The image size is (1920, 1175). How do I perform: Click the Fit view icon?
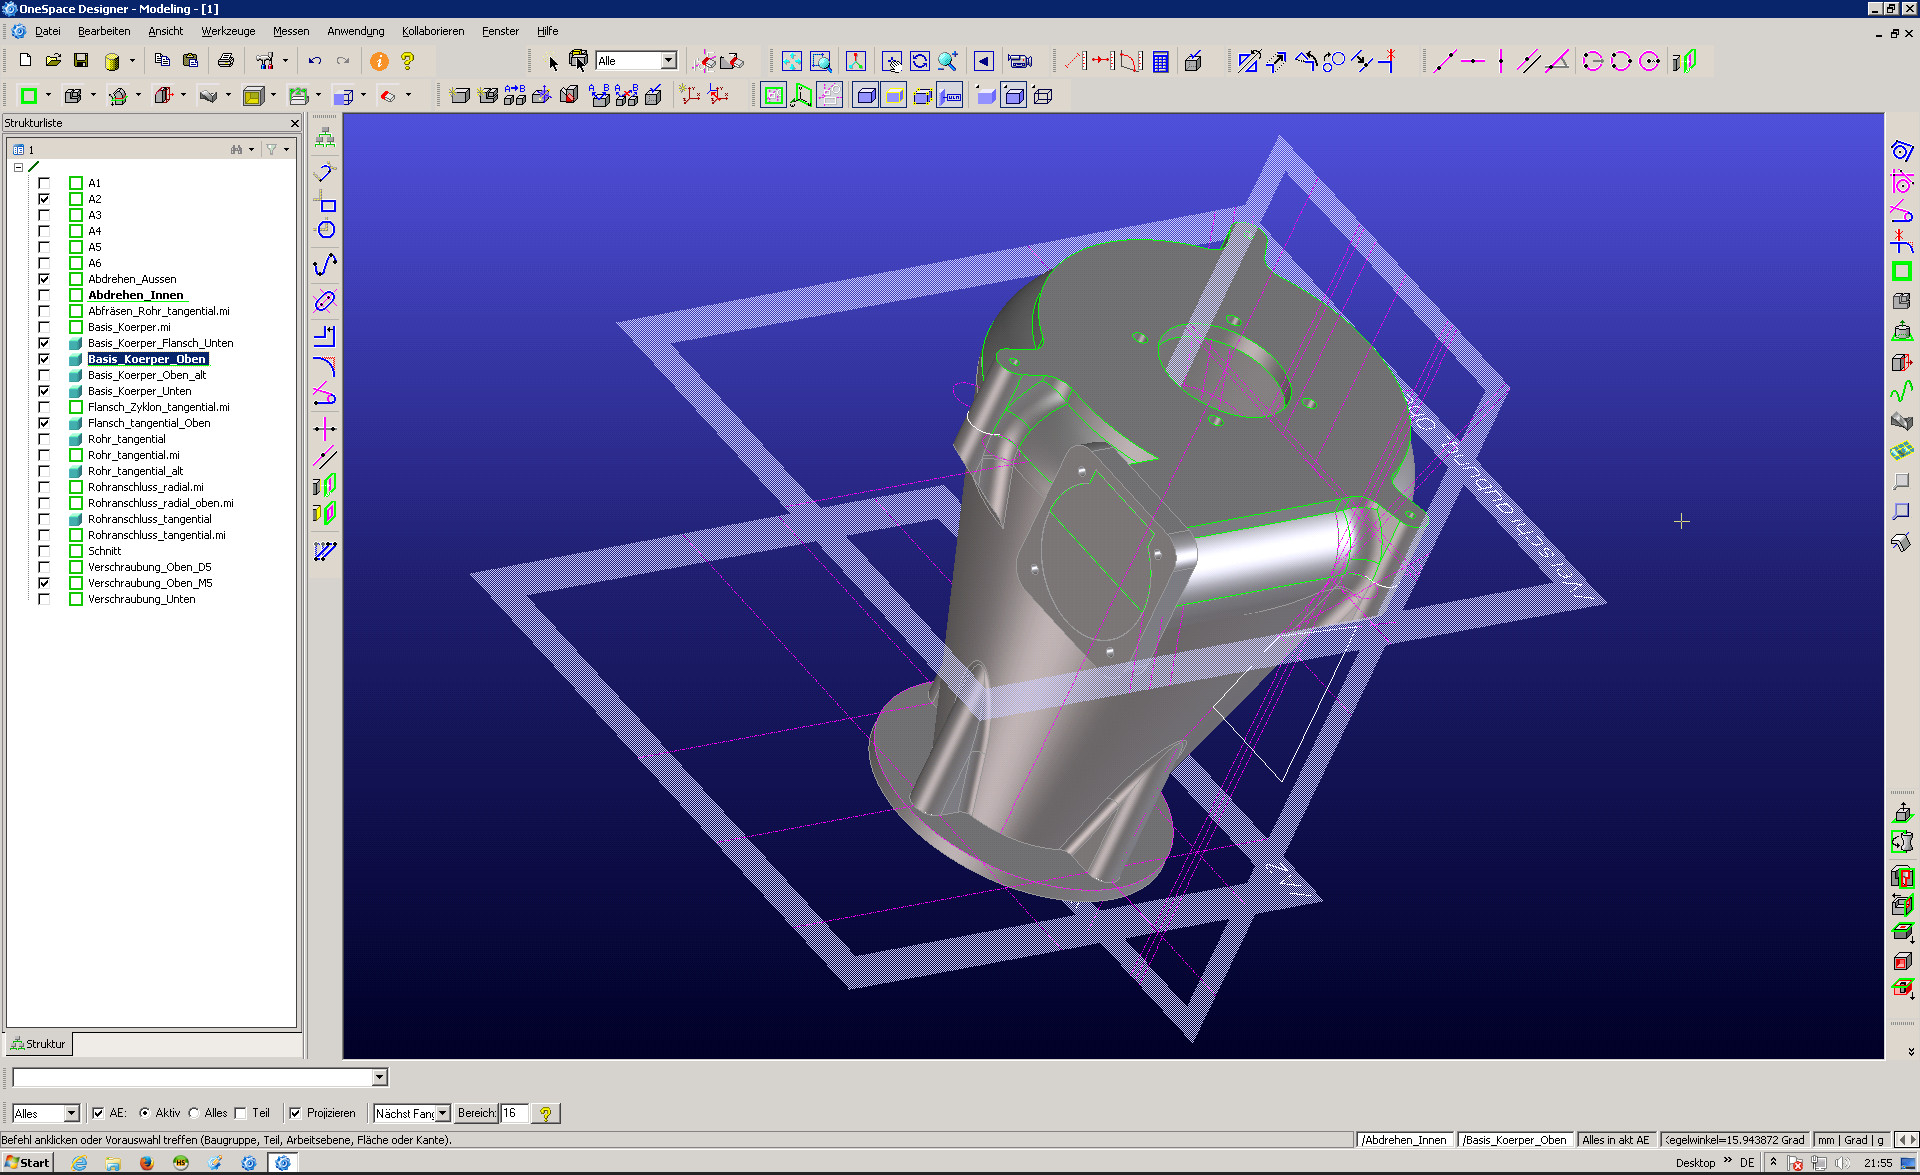(x=791, y=61)
